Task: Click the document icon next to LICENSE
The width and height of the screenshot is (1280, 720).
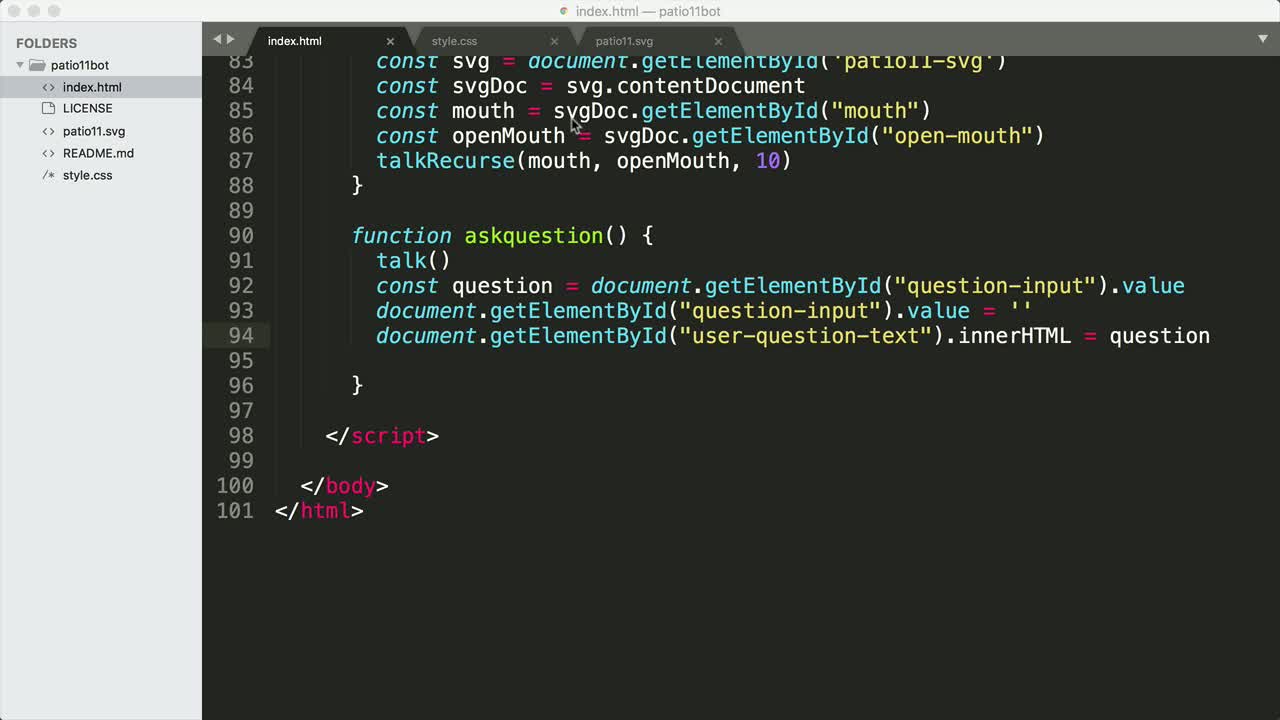Action: [48, 109]
